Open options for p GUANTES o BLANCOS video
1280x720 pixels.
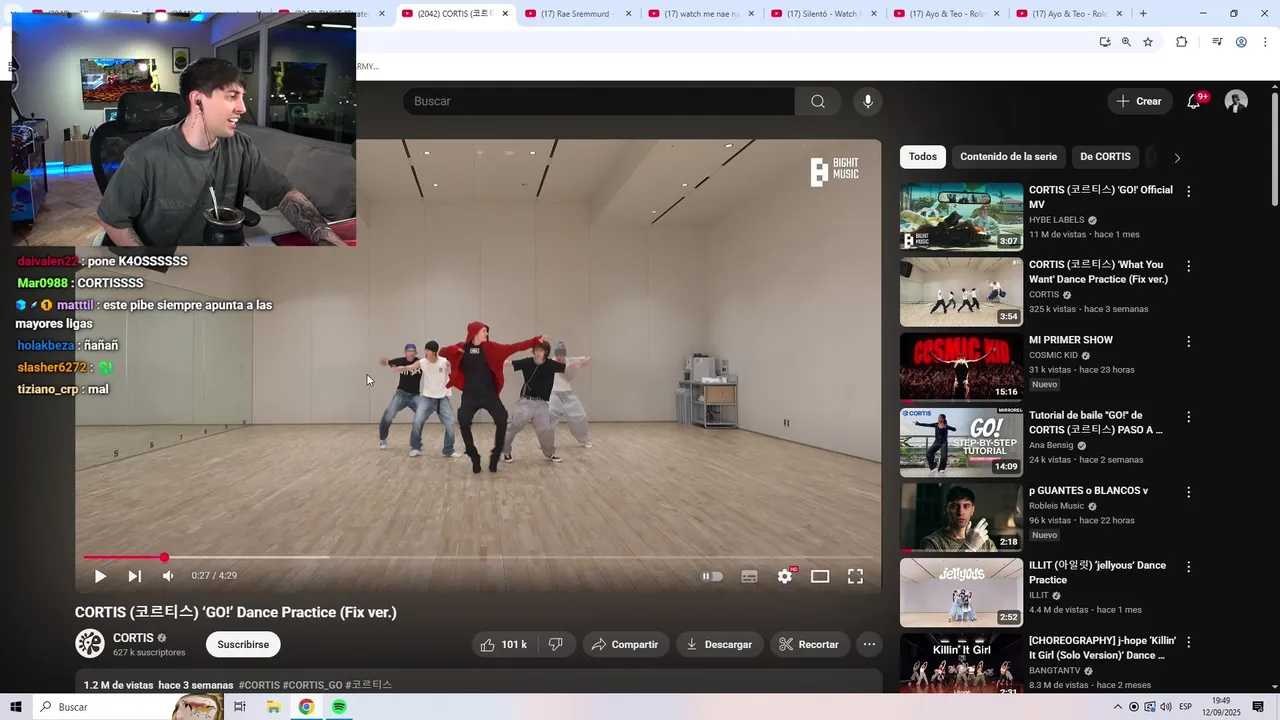pos(1189,492)
